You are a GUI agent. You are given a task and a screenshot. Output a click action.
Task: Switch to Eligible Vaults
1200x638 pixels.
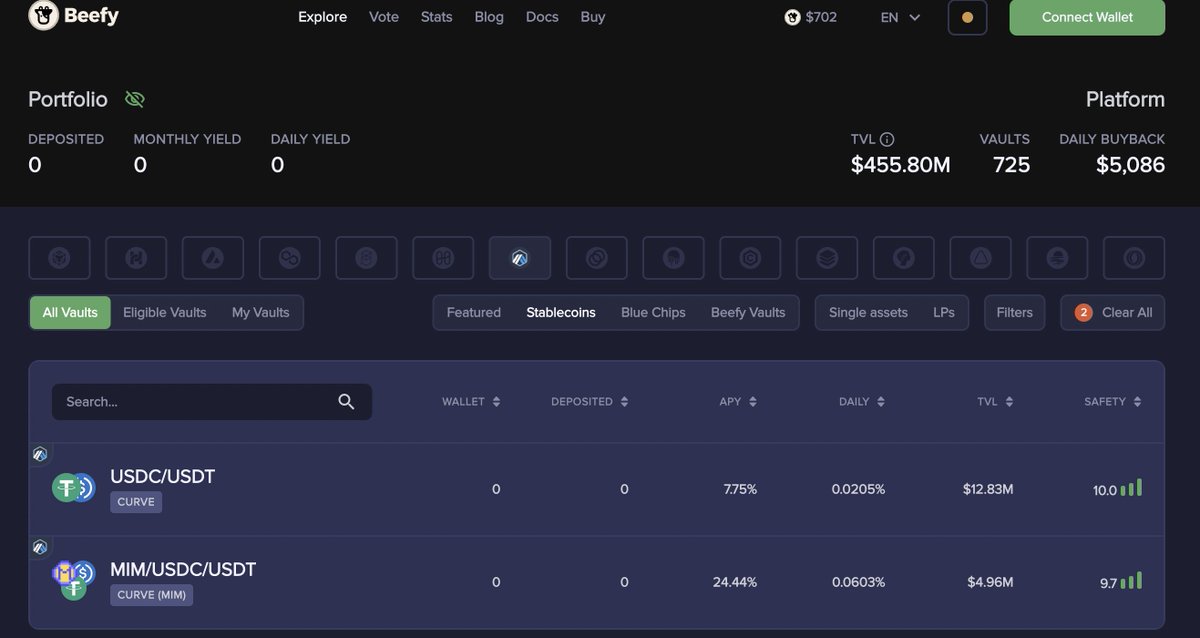(x=165, y=312)
